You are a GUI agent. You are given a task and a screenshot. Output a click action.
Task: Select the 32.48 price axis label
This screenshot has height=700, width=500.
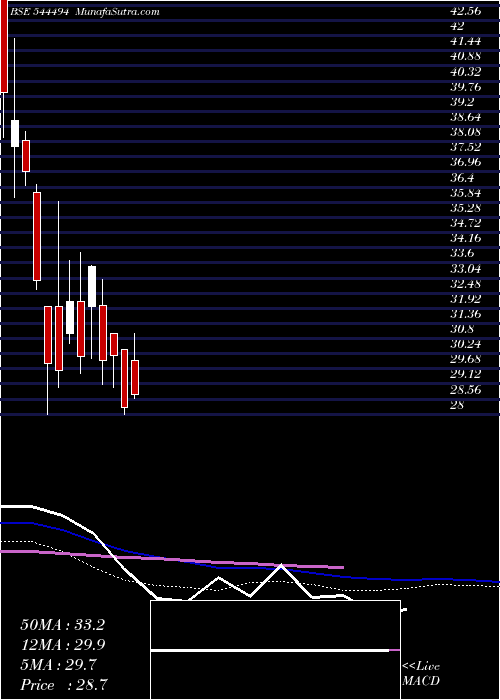coord(467,284)
